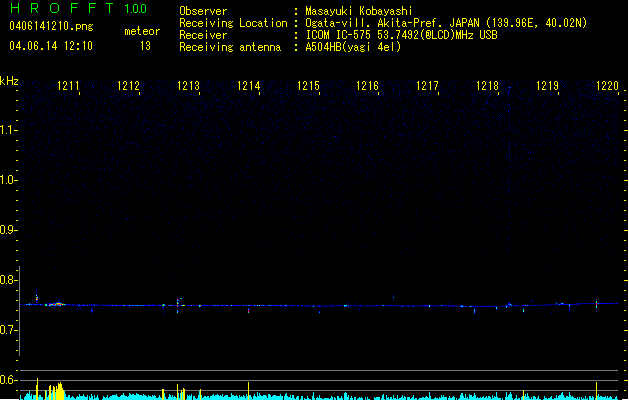Select the meteor count value 13
The width and height of the screenshot is (629, 400).
145,46
